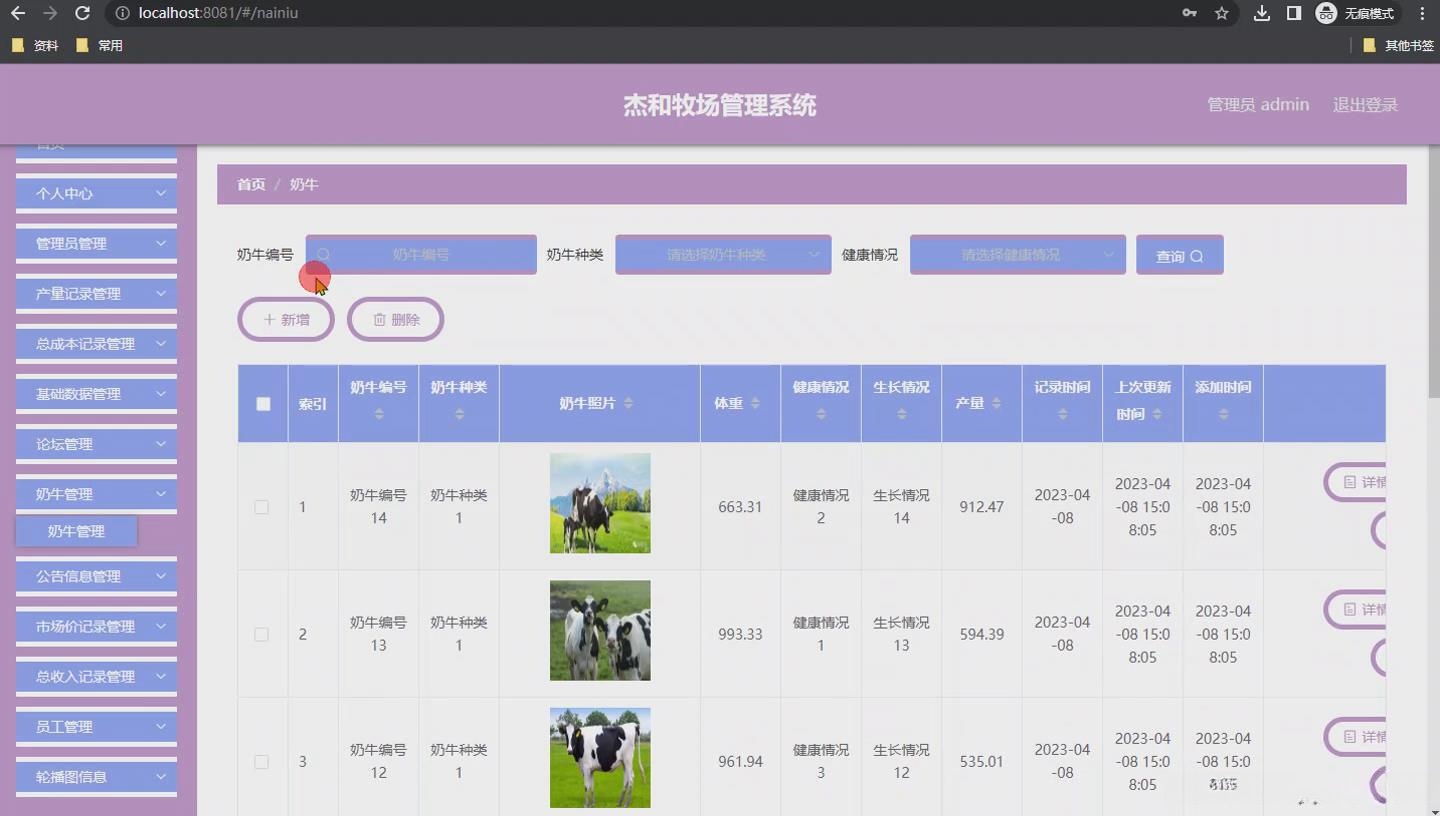Image resolution: width=1440 pixels, height=816 pixels.
Task: Click the 查询 search button
Action: pos(1179,255)
